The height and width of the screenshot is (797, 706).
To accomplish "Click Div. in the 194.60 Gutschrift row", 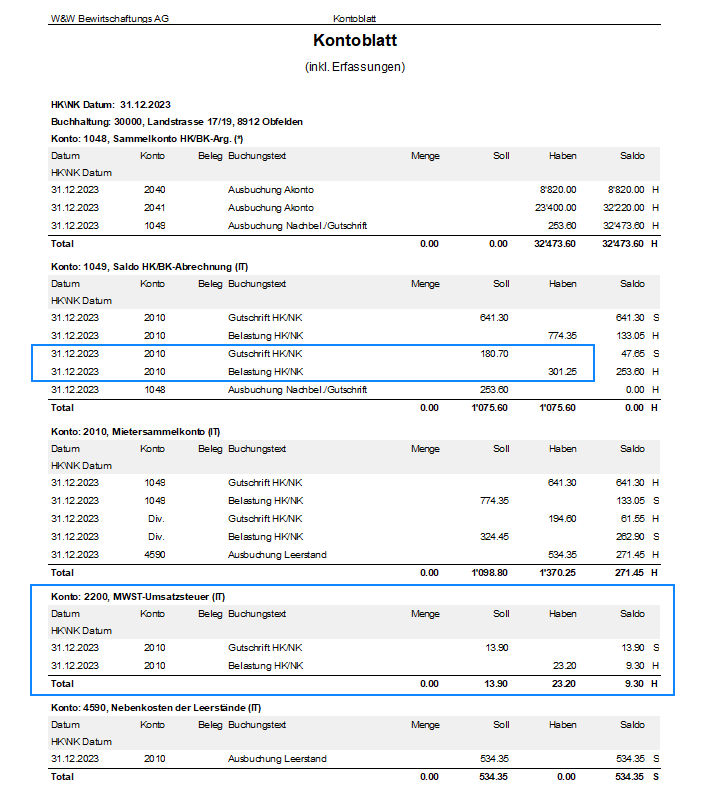I will pos(156,519).
